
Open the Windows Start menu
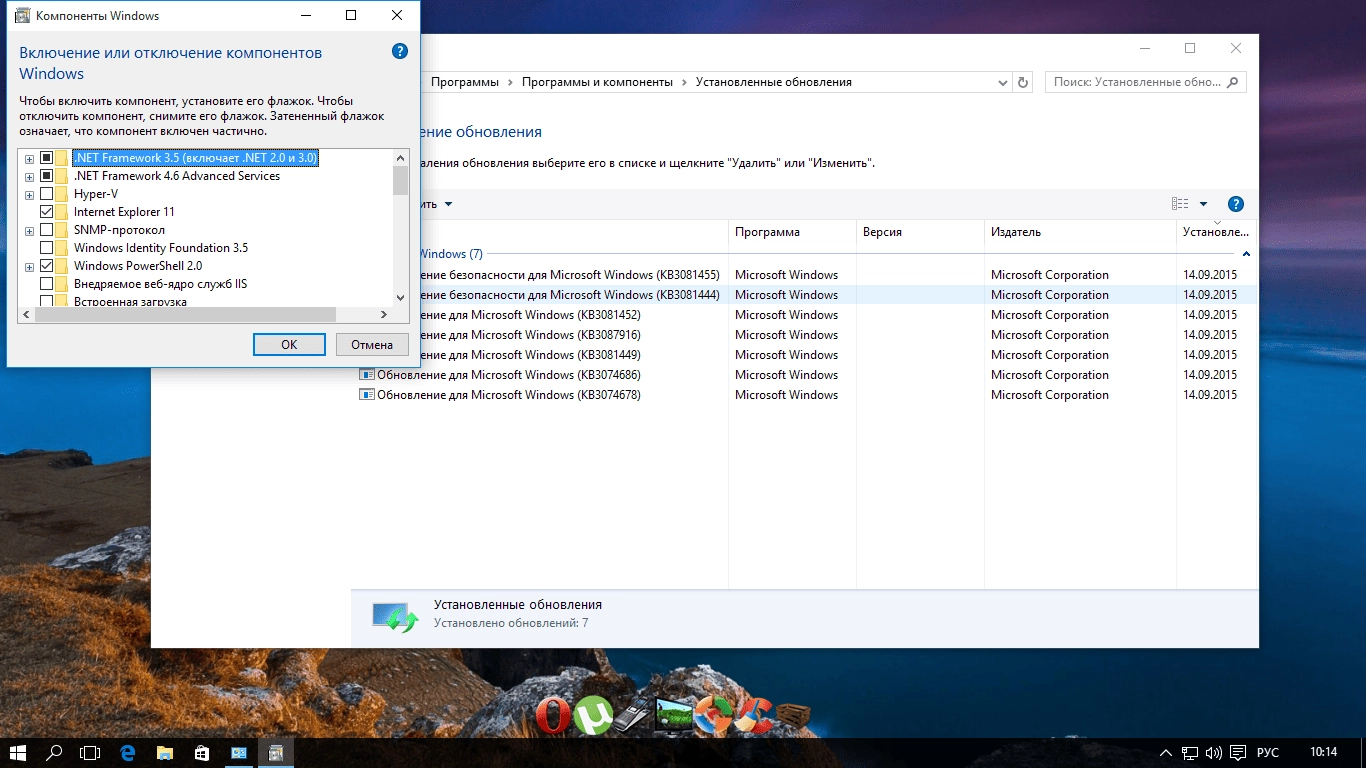coord(17,753)
